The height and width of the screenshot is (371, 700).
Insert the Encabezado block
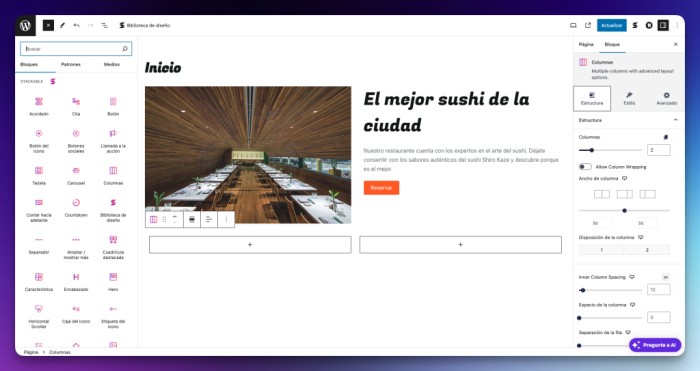click(x=76, y=282)
